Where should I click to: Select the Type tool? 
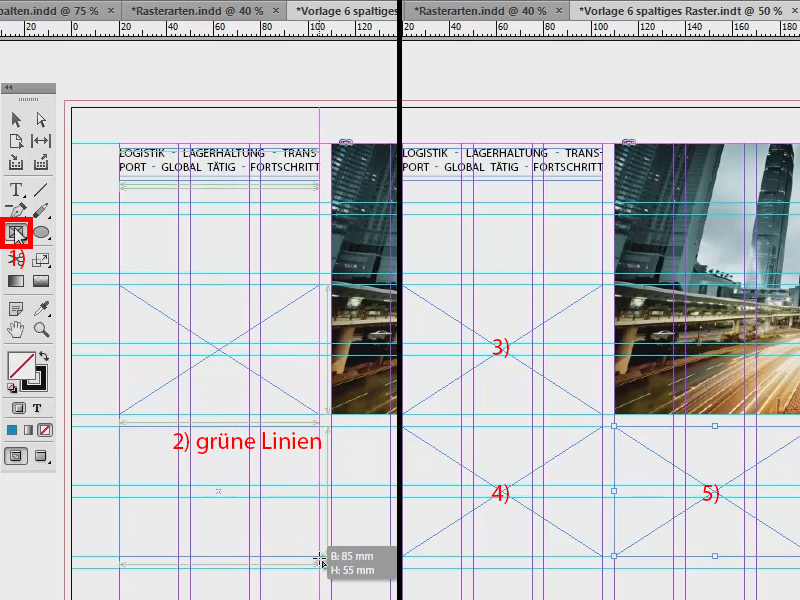tap(16, 189)
